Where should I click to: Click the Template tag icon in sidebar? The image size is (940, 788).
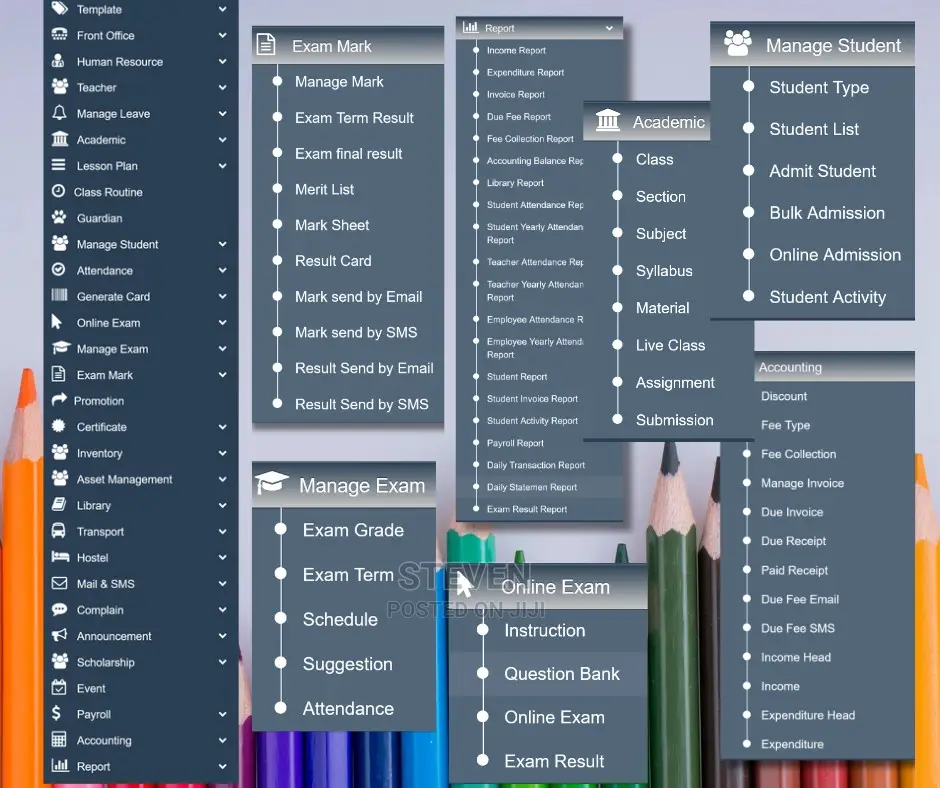coord(59,8)
